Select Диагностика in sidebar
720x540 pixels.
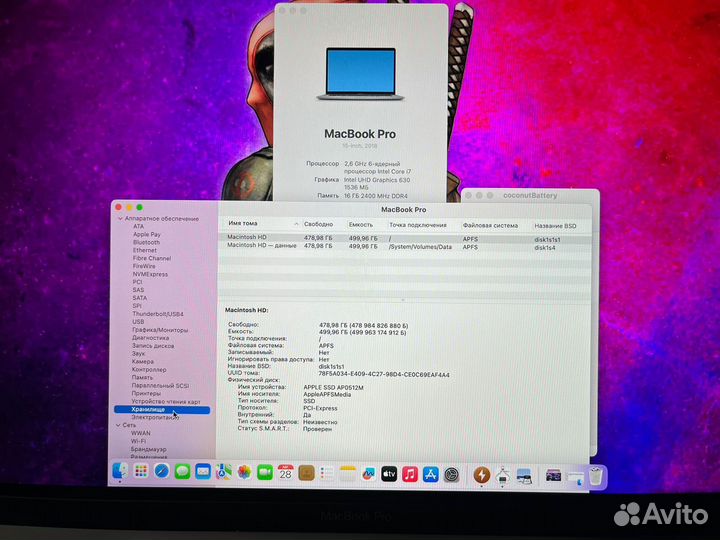click(150, 338)
